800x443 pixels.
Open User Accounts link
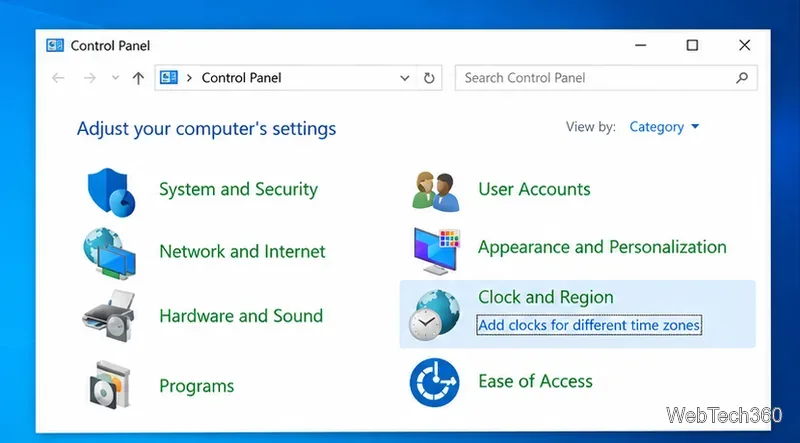tap(534, 189)
